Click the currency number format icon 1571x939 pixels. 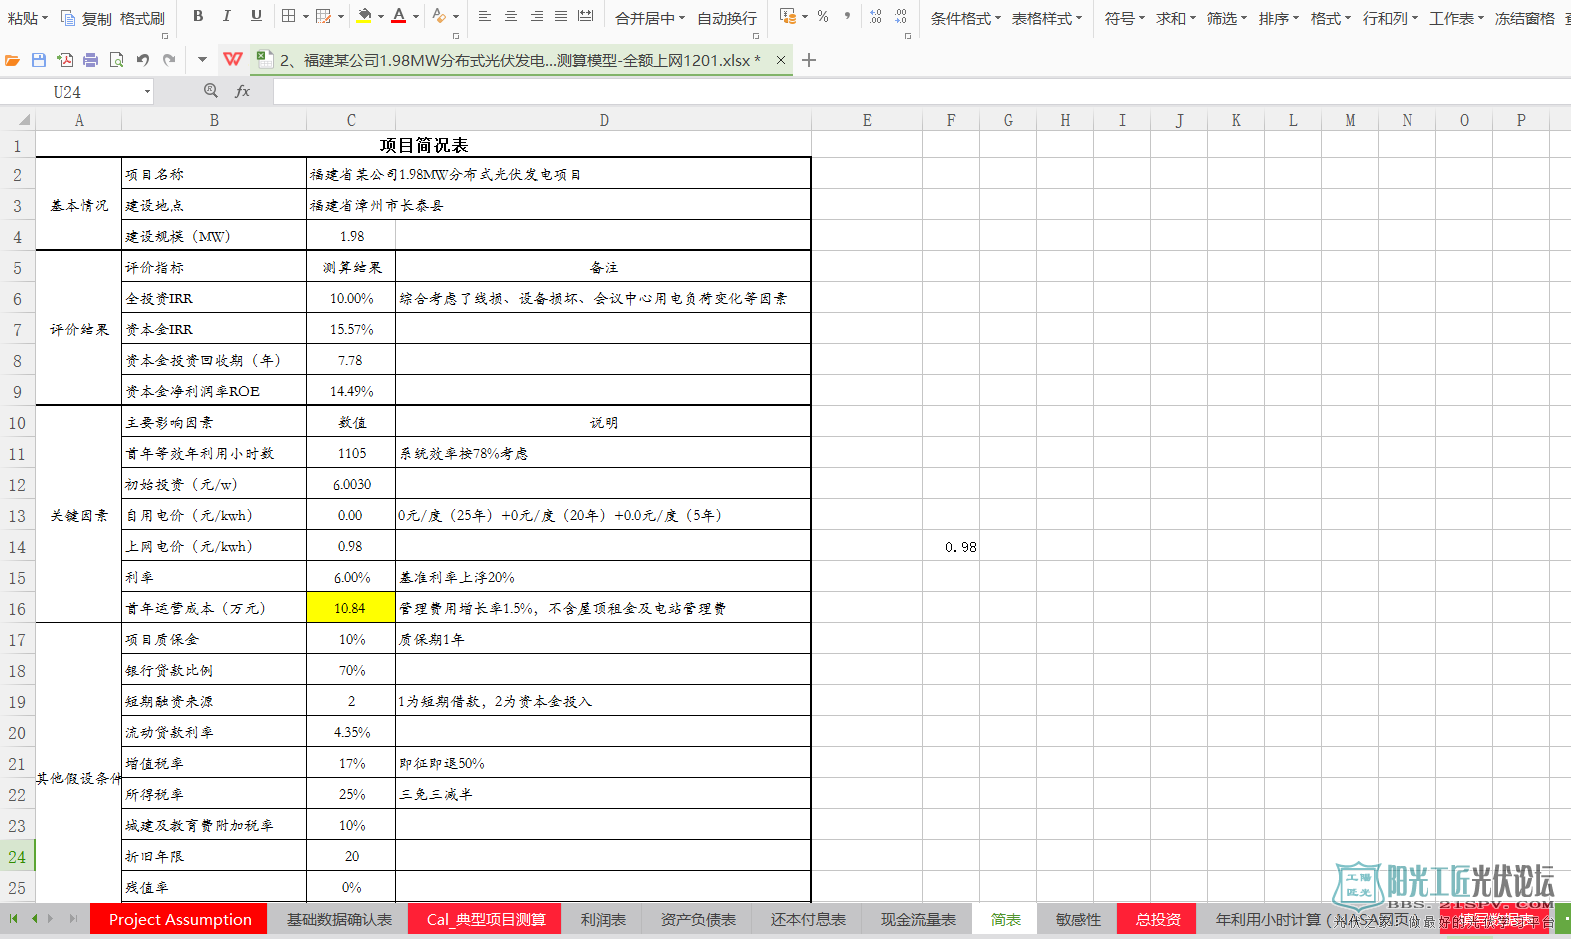[788, 16]
